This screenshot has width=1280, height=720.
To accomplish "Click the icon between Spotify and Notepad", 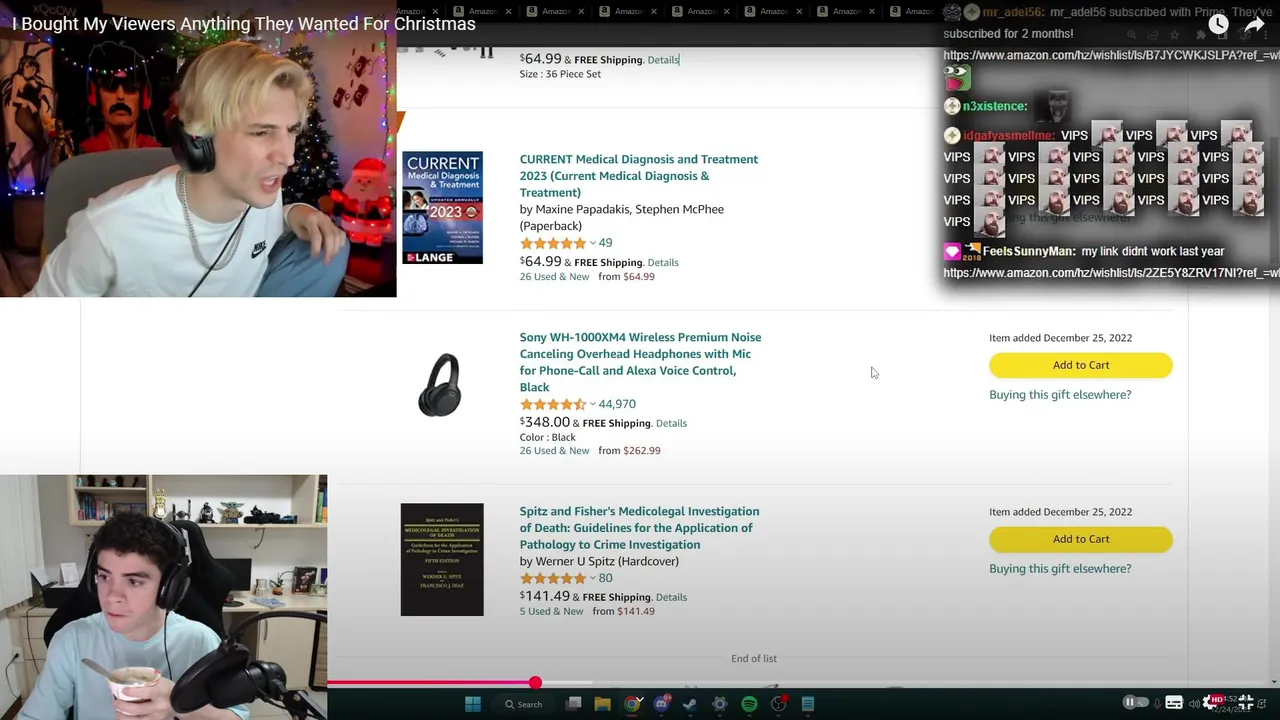I will (x=779, y=704).
